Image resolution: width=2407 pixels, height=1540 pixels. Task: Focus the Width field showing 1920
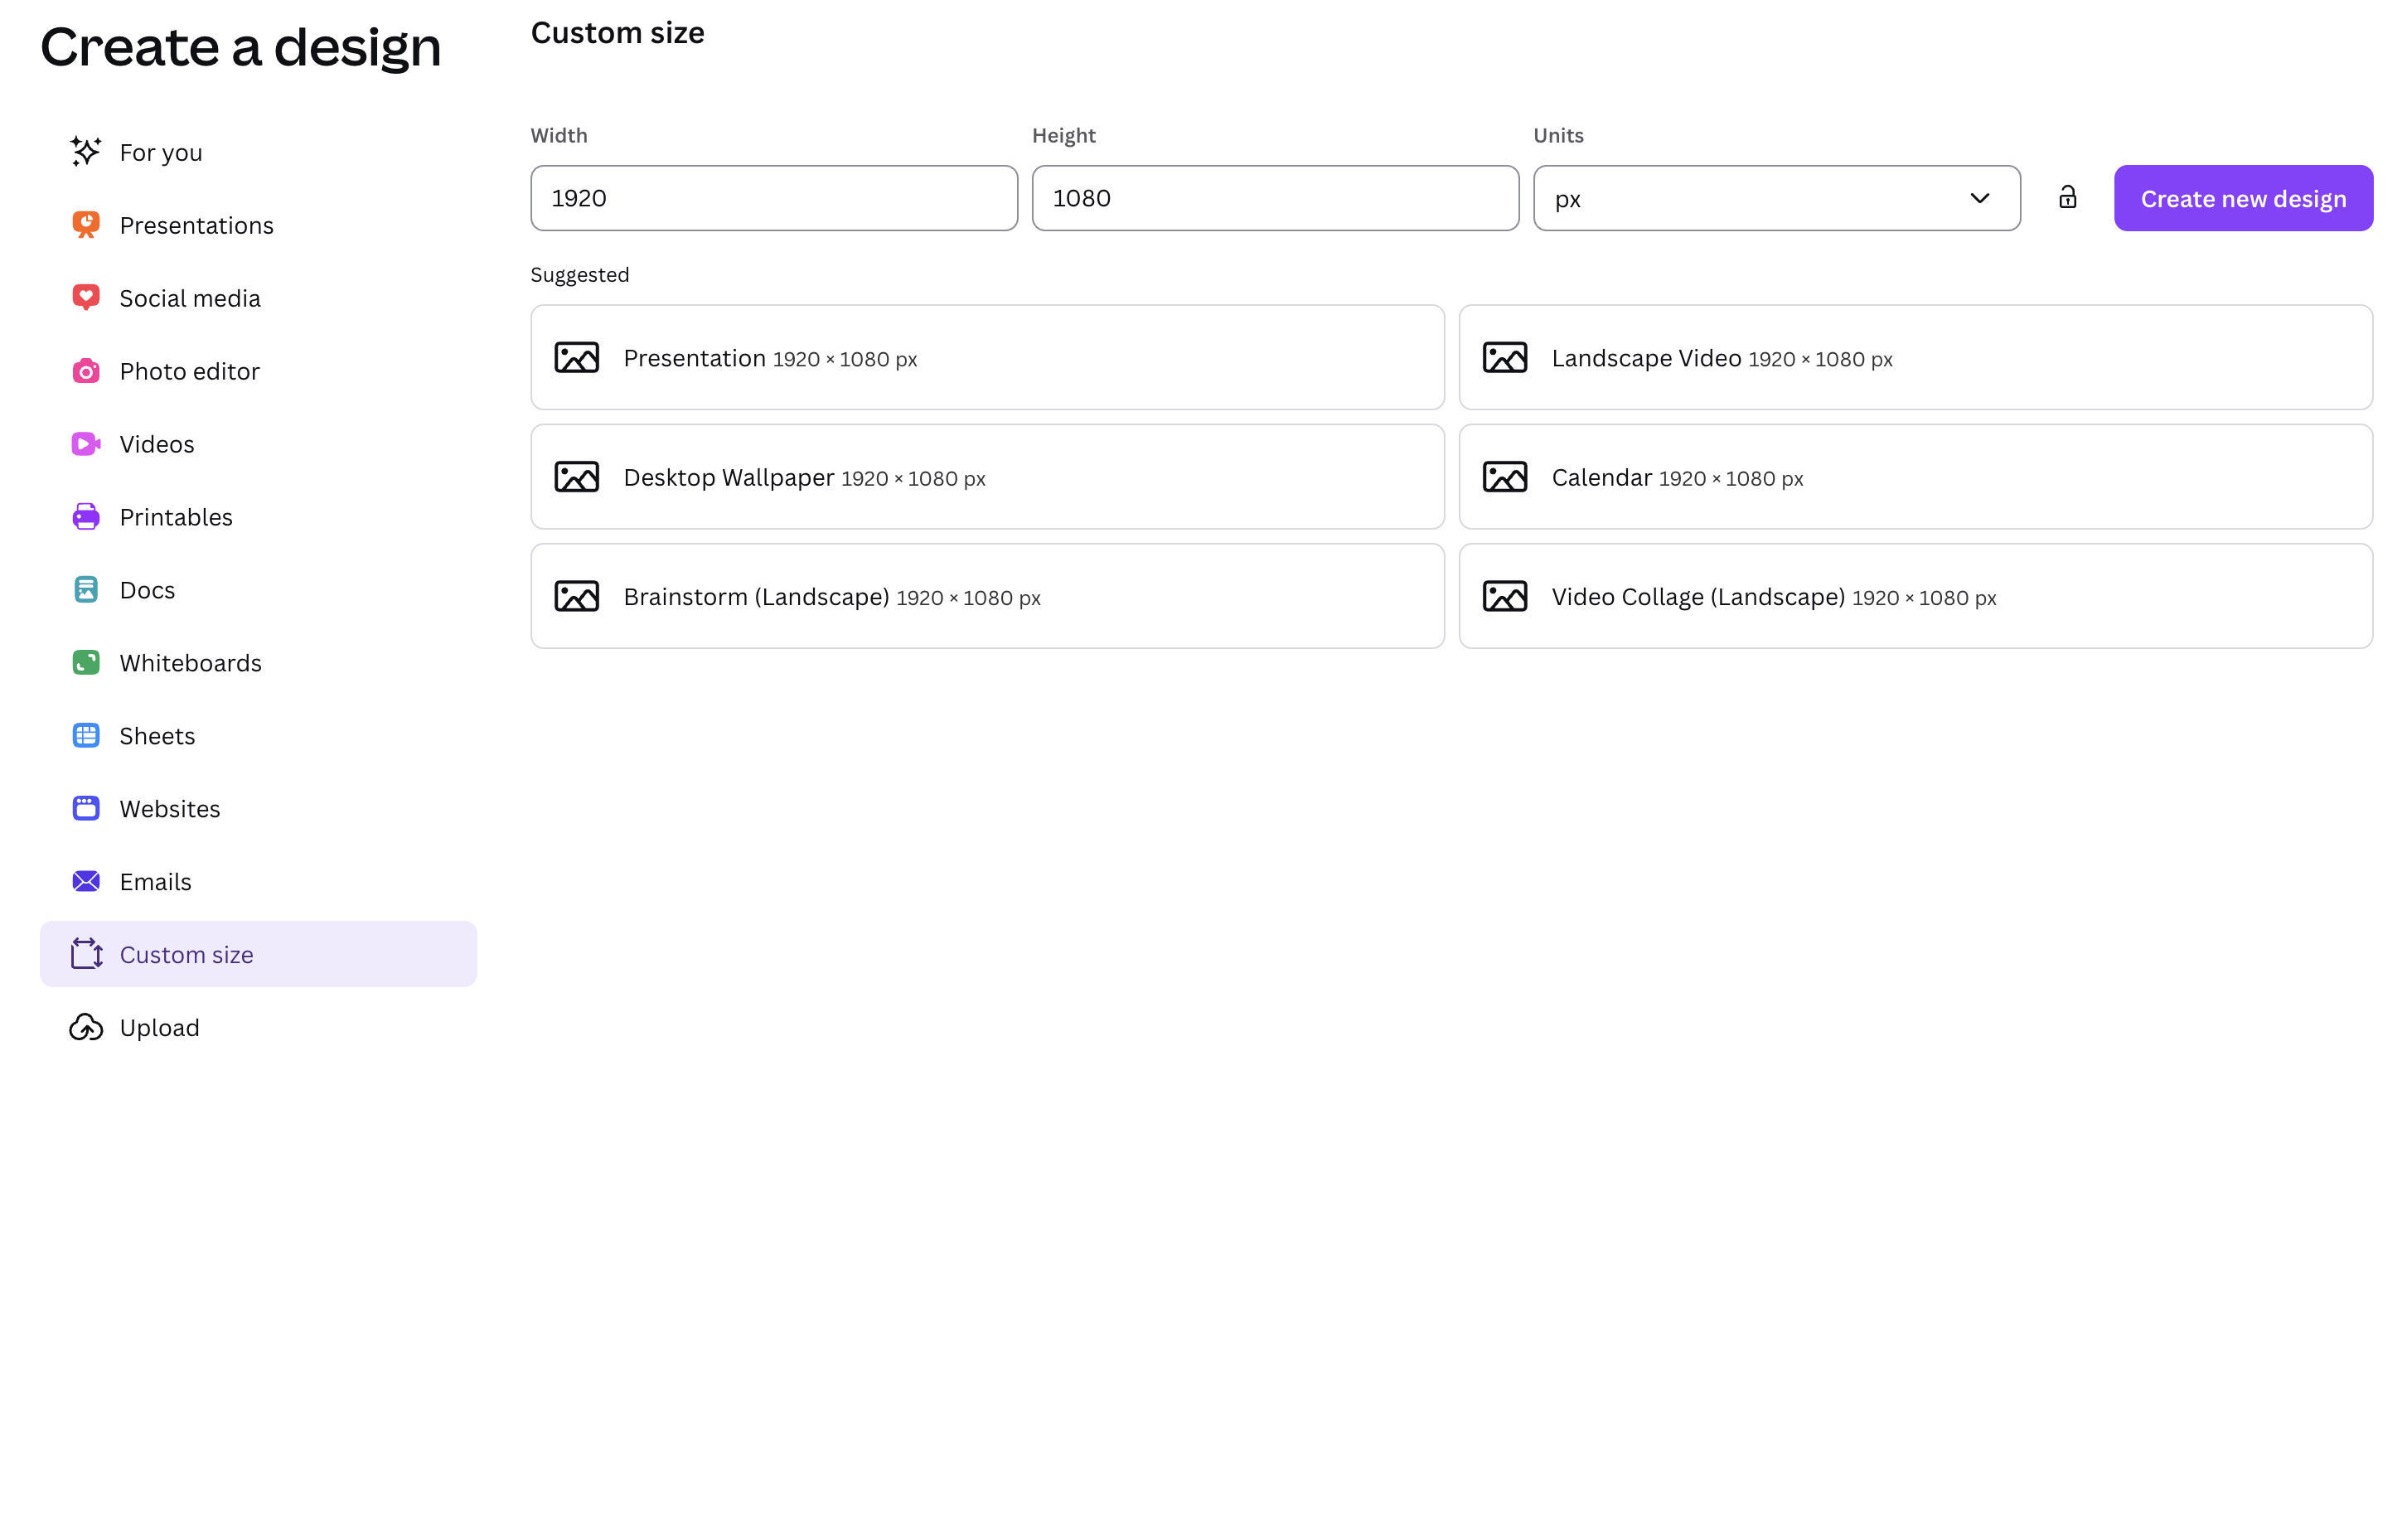[774, 198]
